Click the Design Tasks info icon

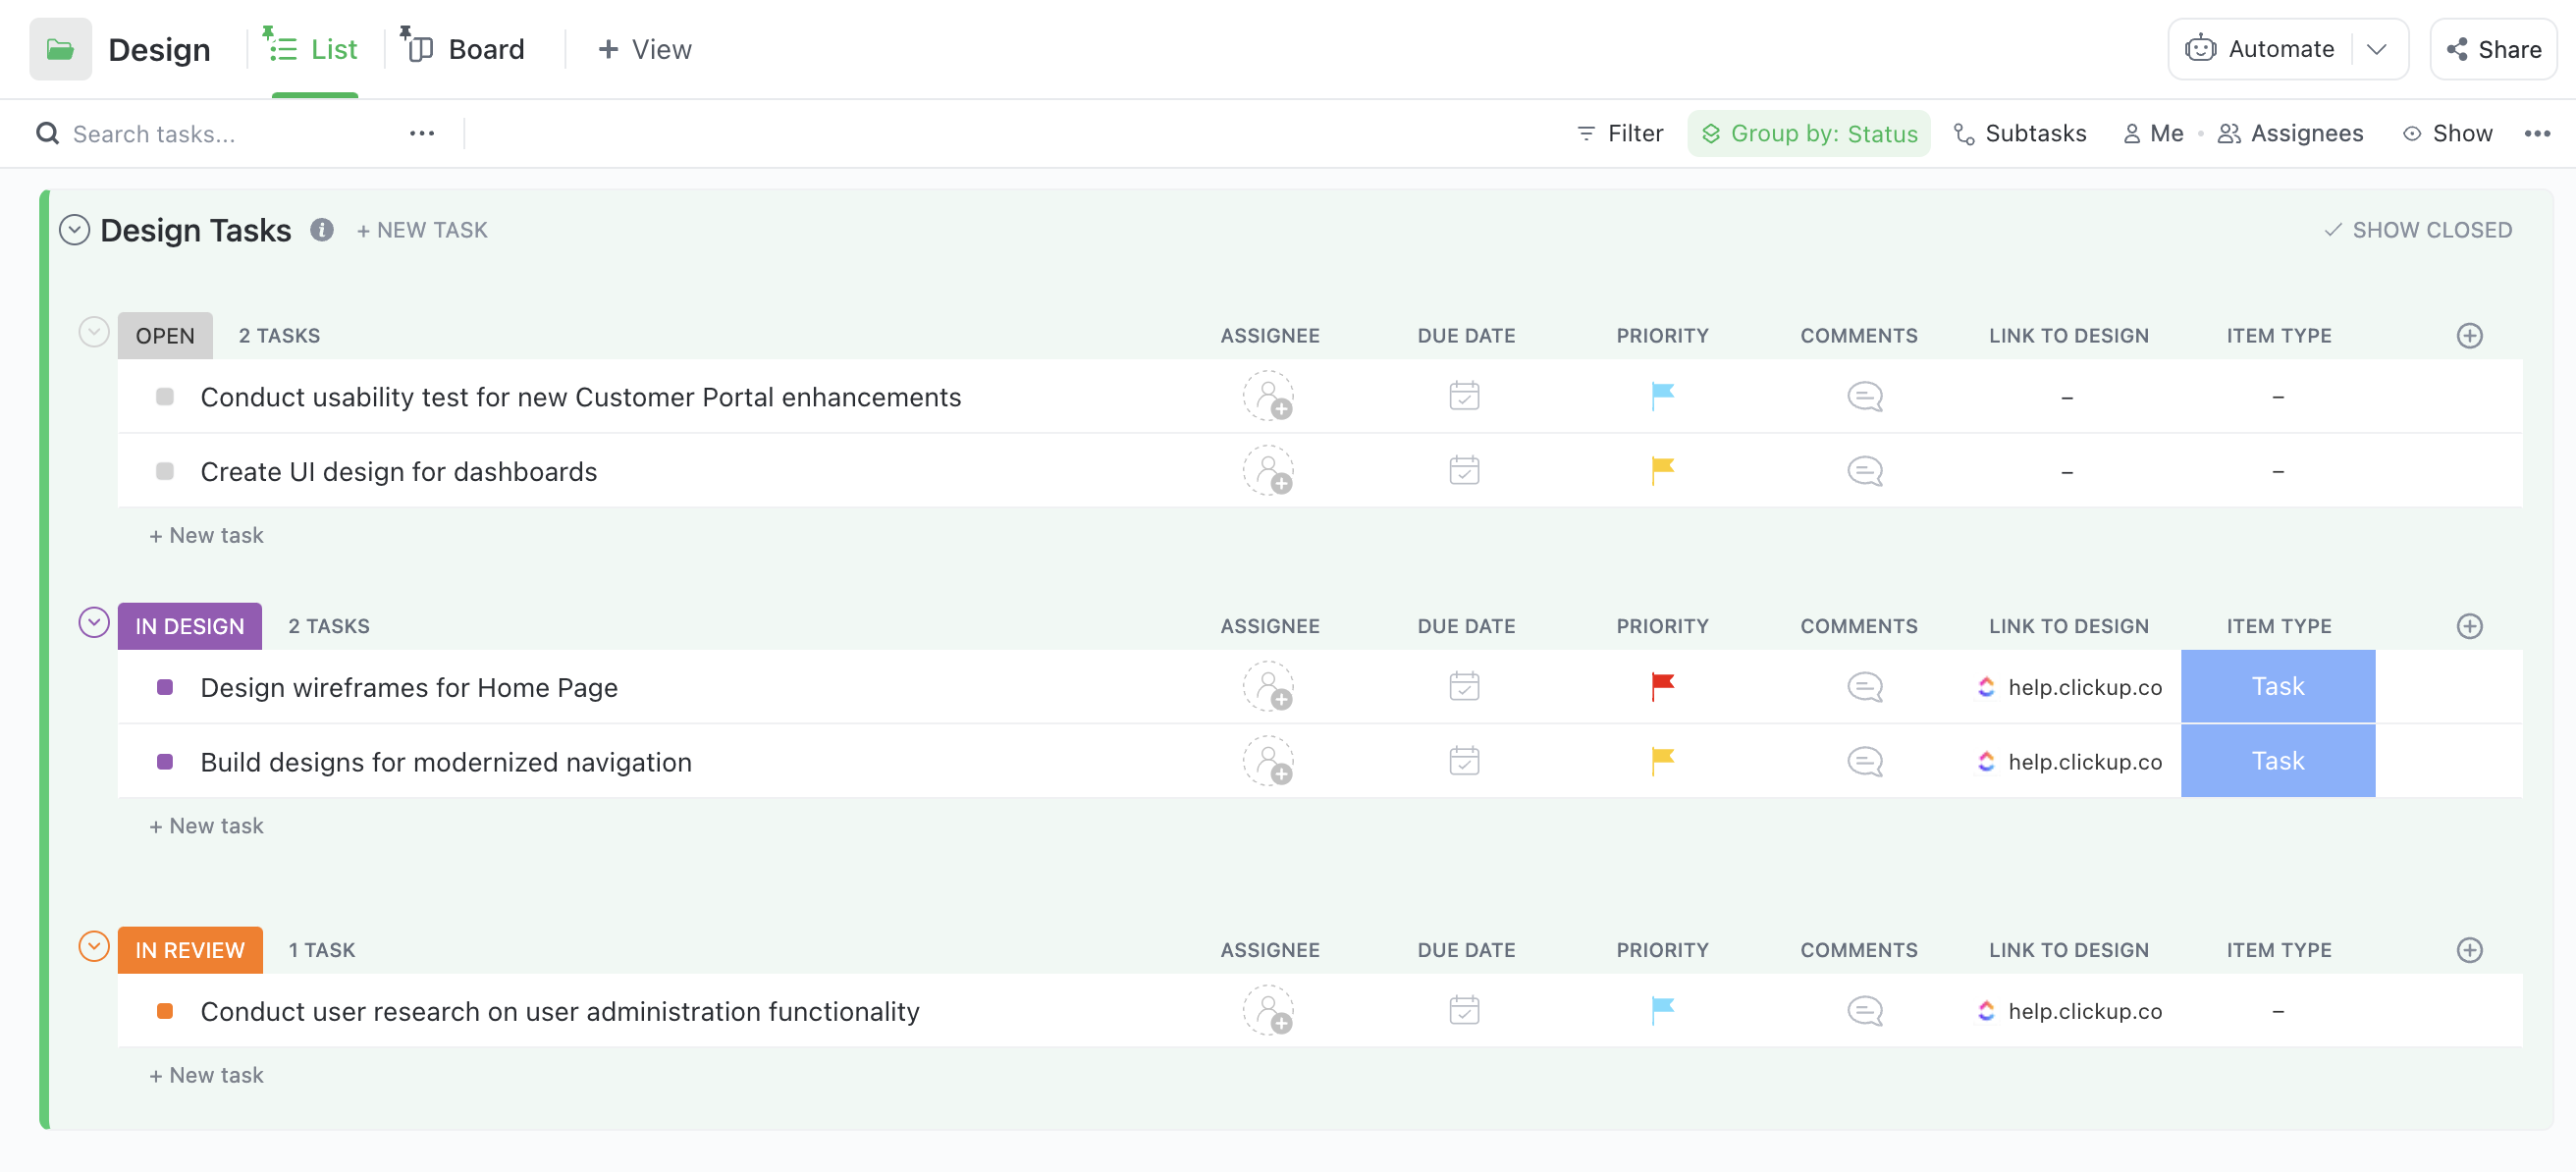tap(321, 230)
